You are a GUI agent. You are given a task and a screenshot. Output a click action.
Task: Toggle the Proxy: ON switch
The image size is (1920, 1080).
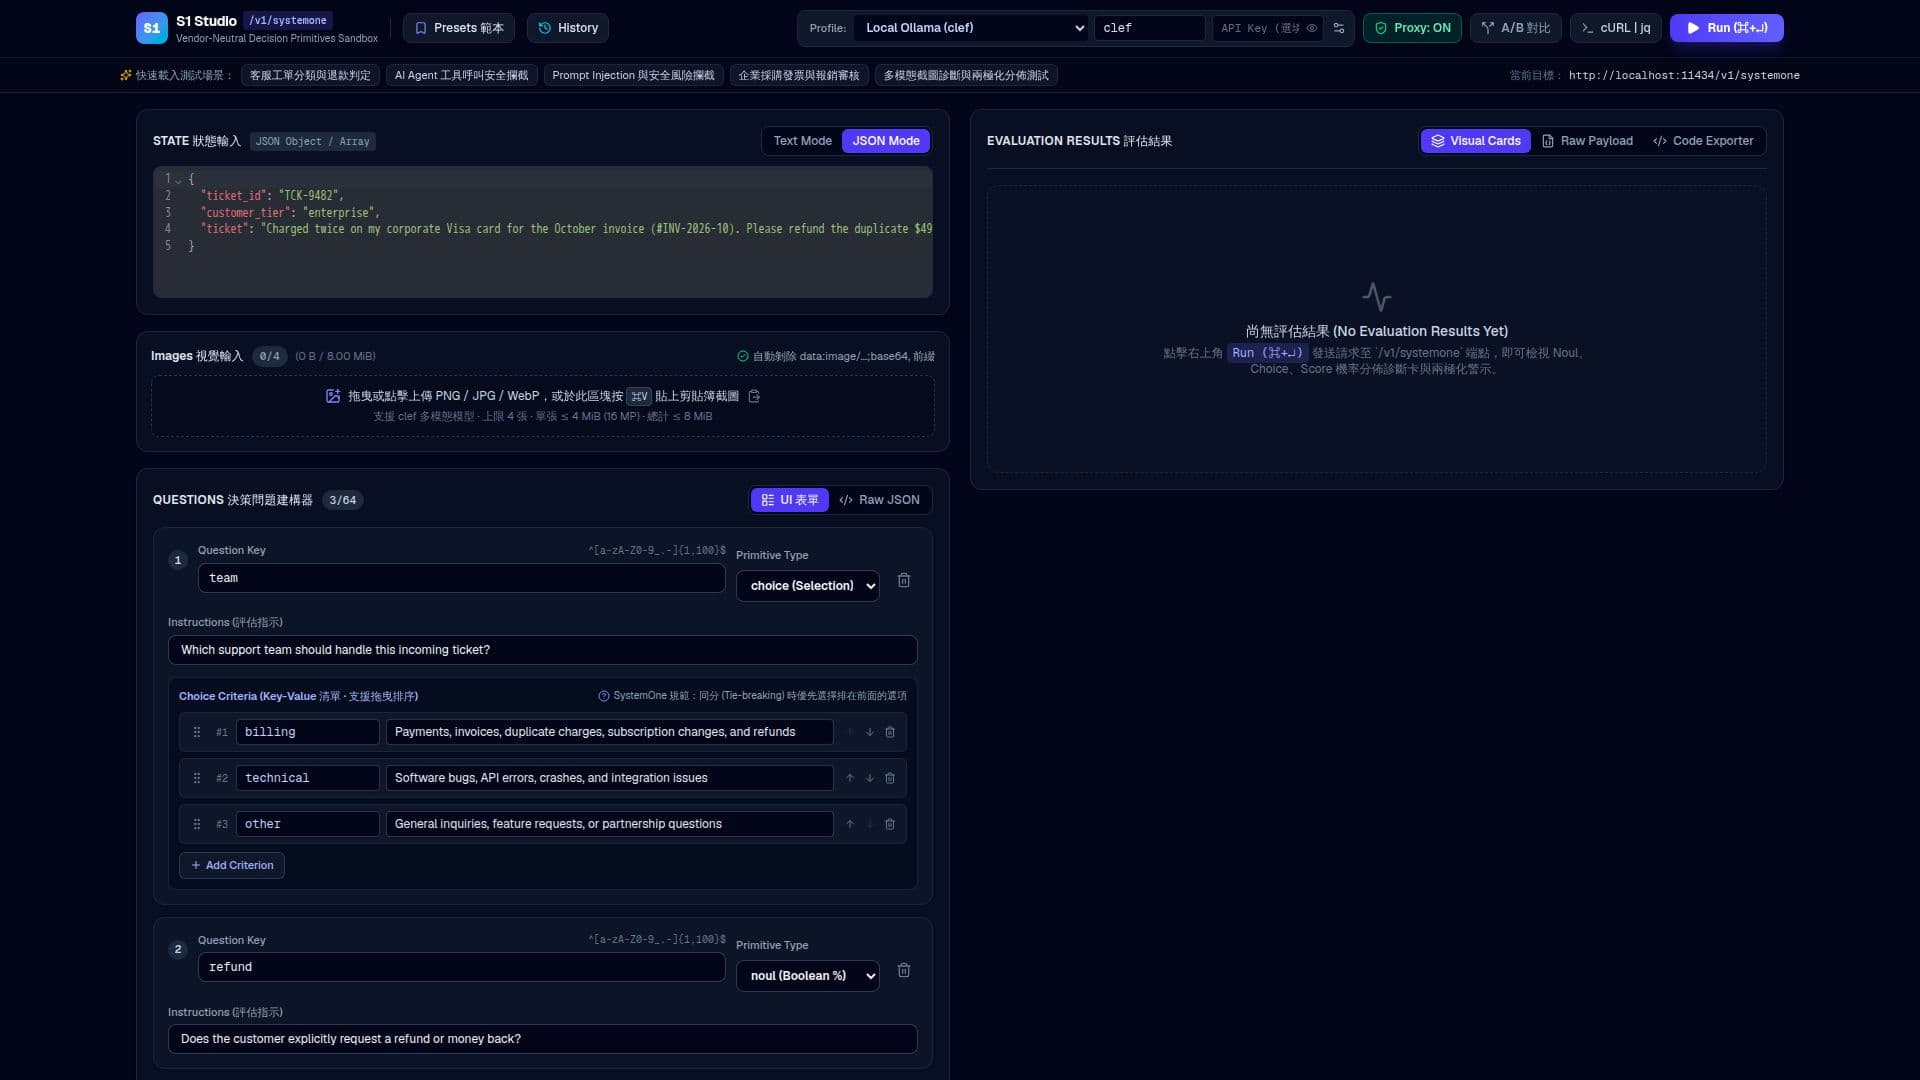[1412, 28]
